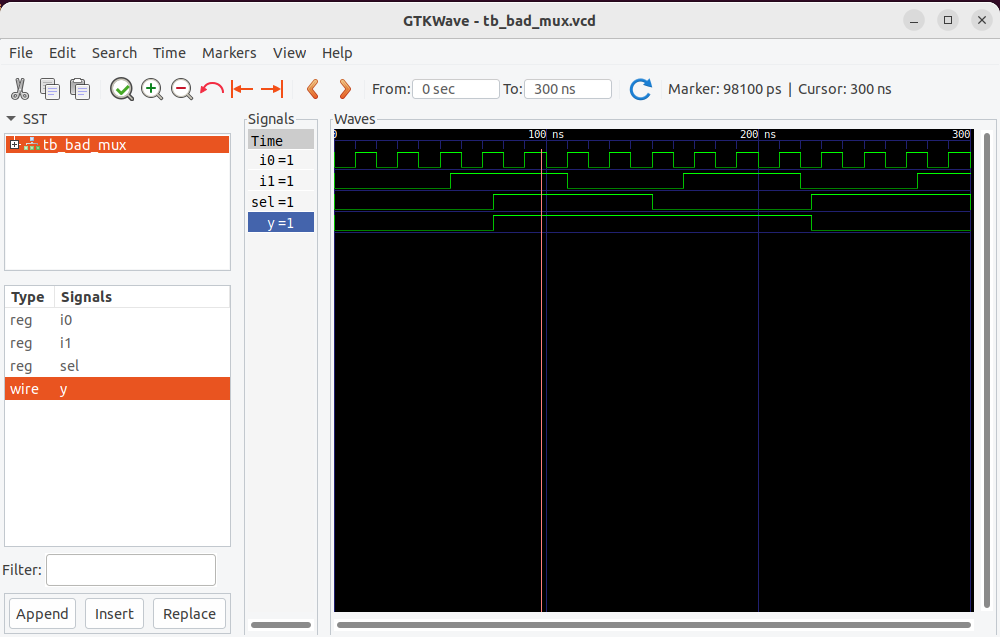Click inside the Filter text field
Image resolution: width=1000 pixels, height=637 pixels.
click(130, 569)
